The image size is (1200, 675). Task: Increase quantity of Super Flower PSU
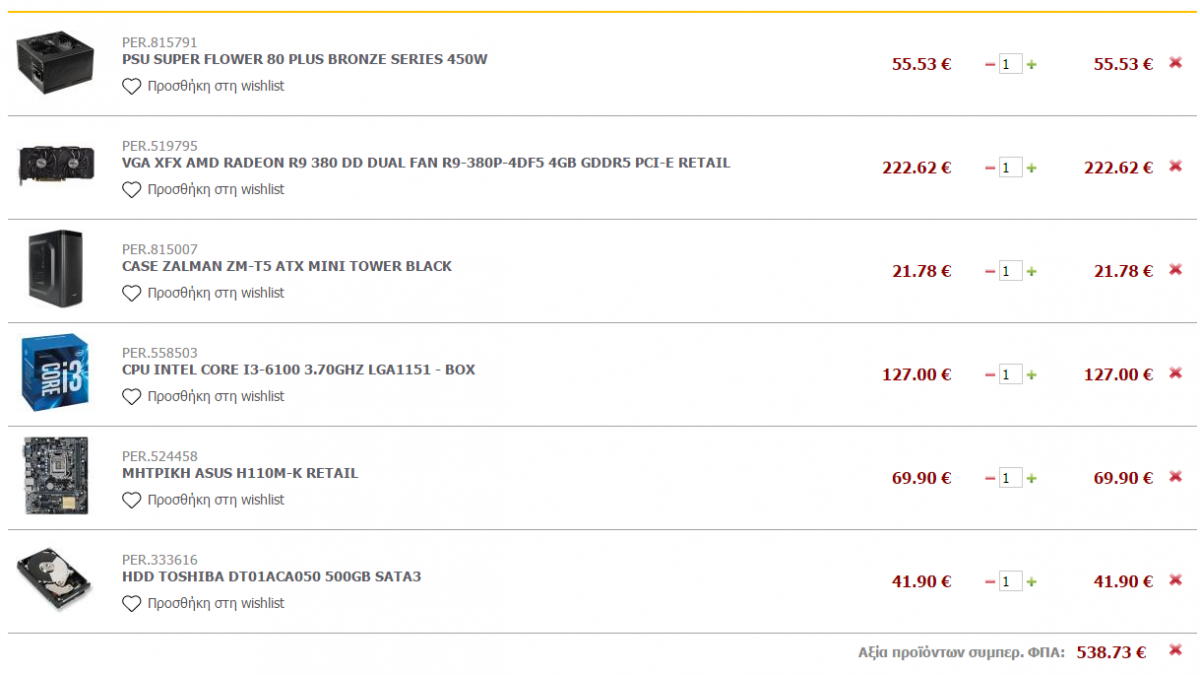pyautogui.click(x=1032, y=64)
